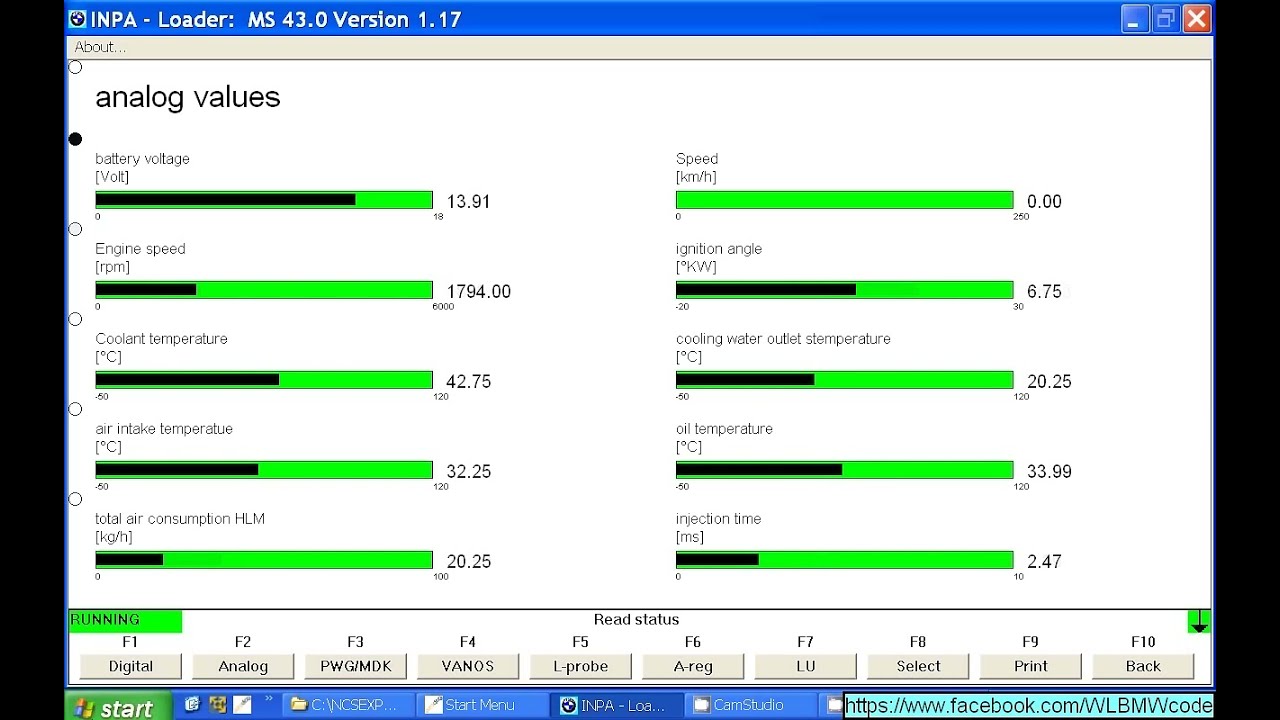Viewport: 1280px width, 720px height.
Task: Click coolant temperature value 42.75
Action: (468, 382)
